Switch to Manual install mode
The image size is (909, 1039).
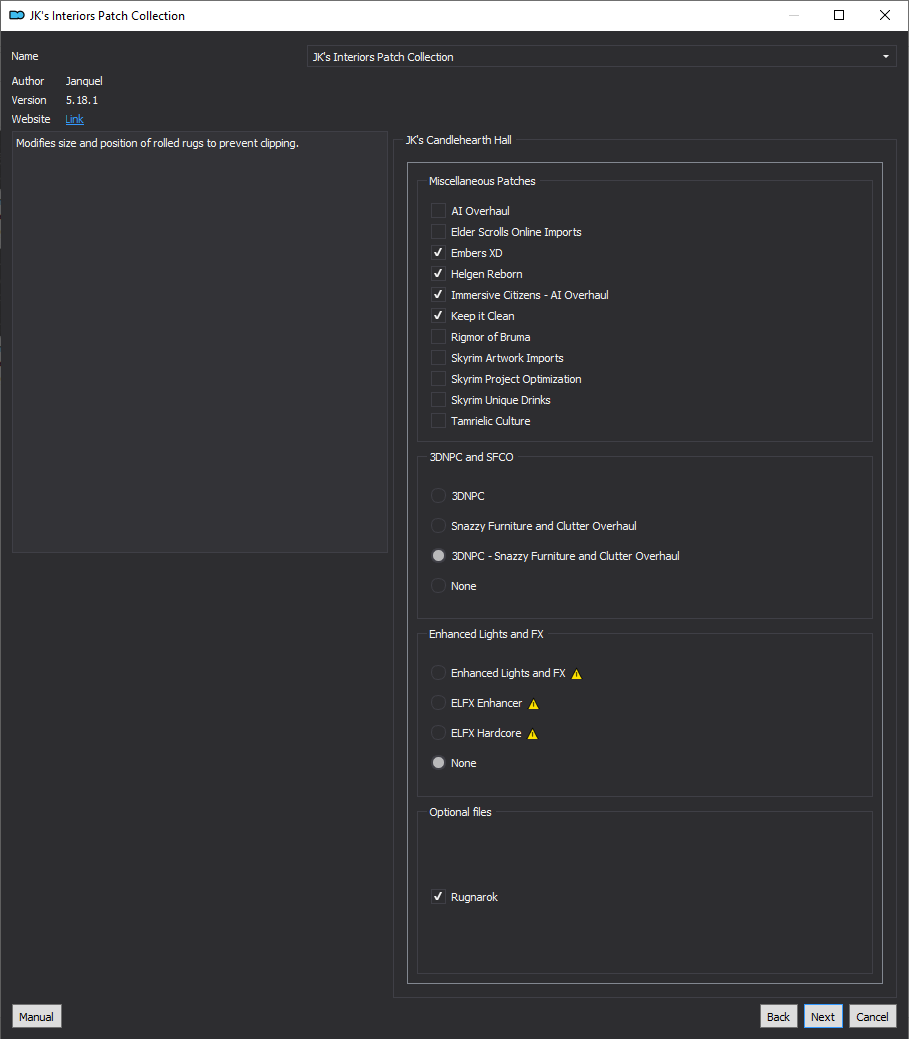[36, 1016]
